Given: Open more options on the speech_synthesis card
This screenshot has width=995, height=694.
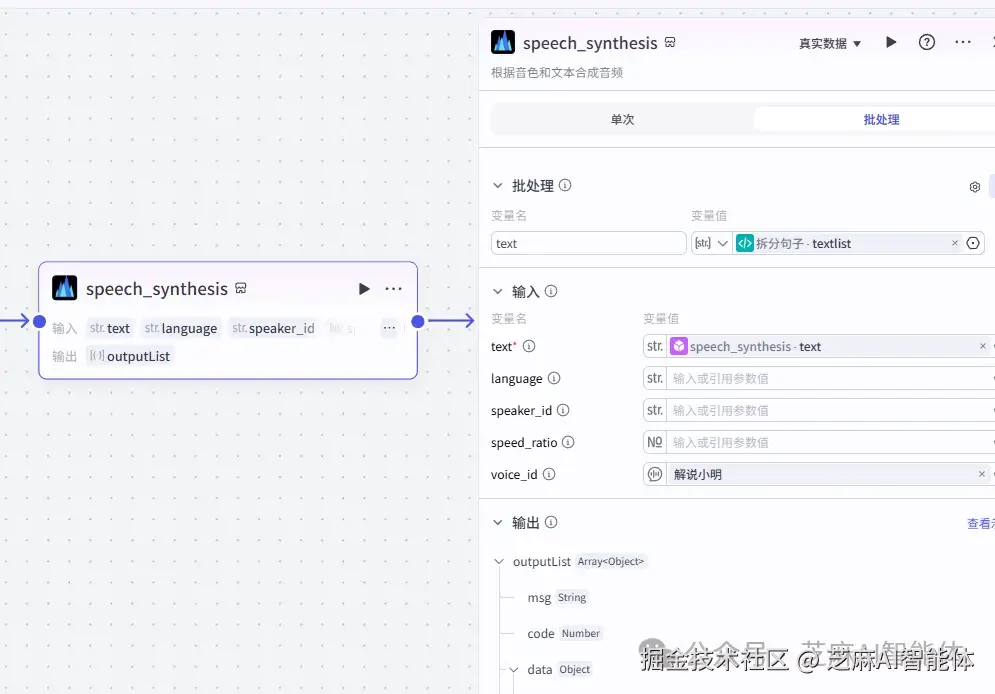Looking at the screenshot, I should (x=393, y=288).
